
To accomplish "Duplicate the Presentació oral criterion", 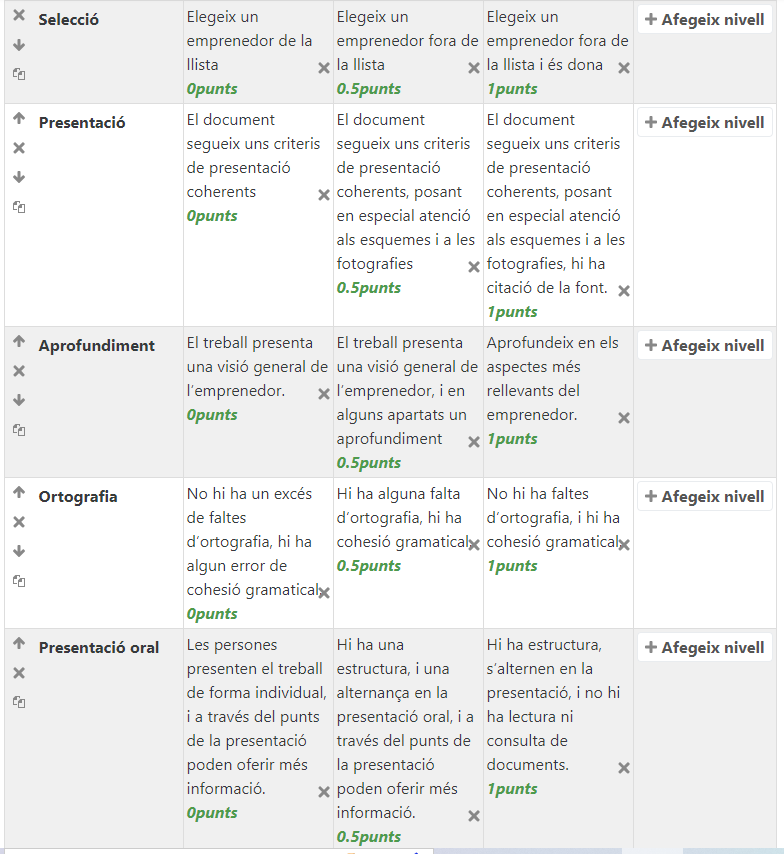I will point(19,702).
